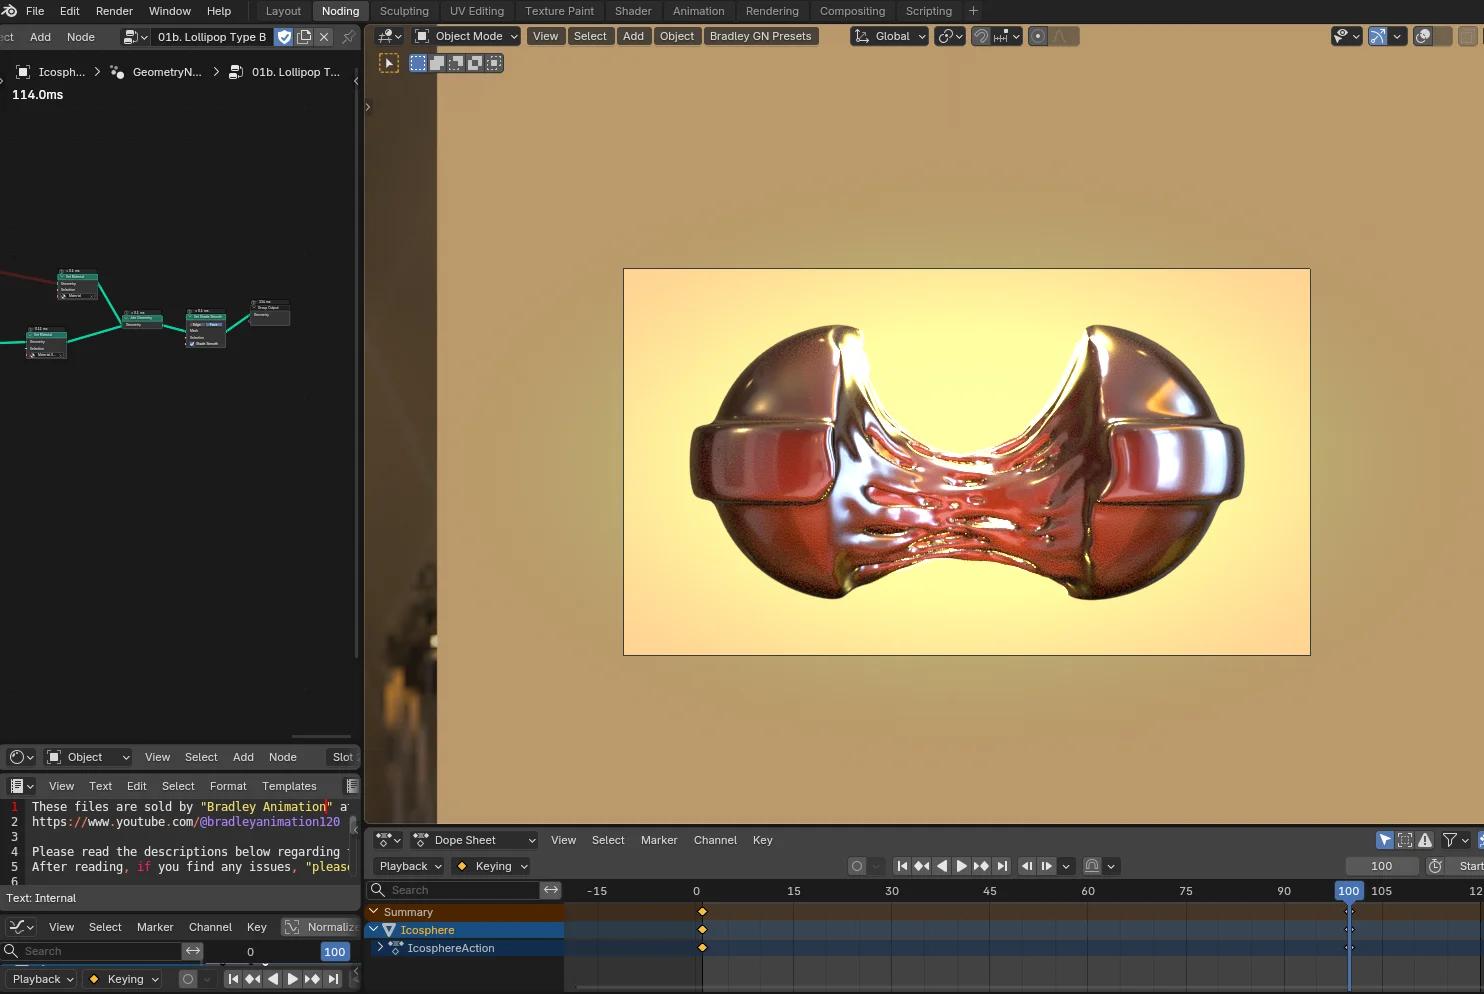Screen dimensions: 1484x994
Task: Switch to the Scripting workspace tab
Action: [928, 11]
